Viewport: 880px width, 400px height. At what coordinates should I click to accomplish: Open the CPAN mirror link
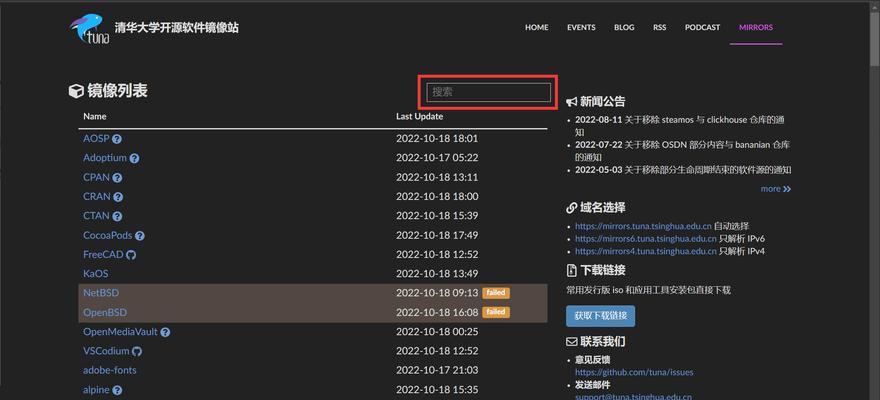coord(97,177)
